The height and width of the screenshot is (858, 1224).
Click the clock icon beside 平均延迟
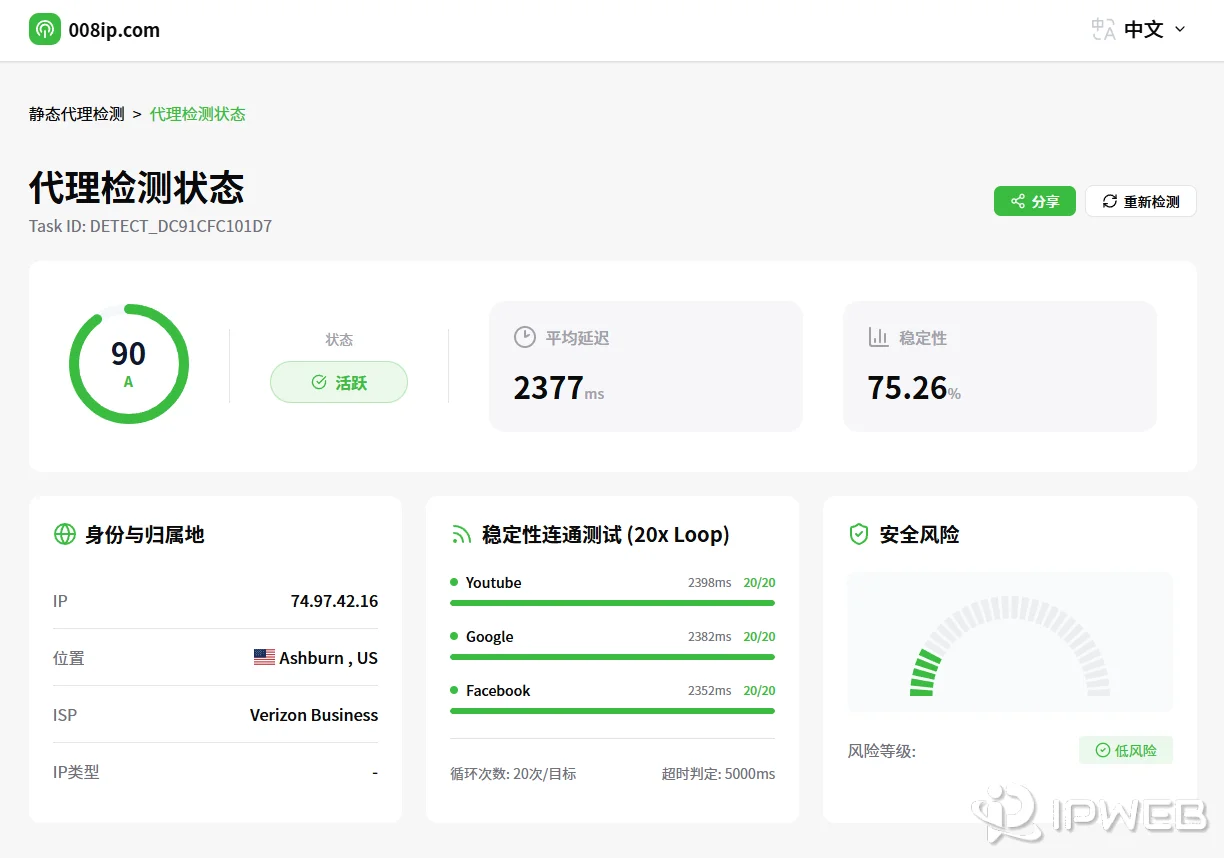click(x=525, y=337)
